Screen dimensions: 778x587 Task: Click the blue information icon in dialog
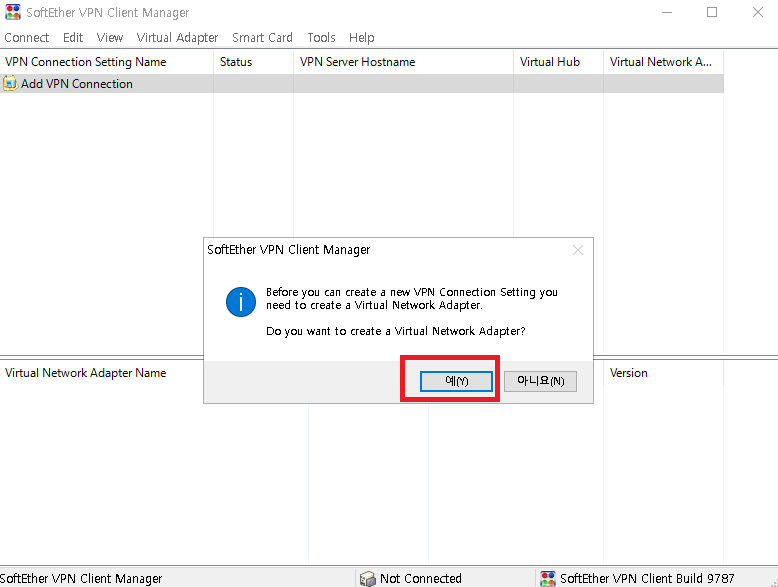point(241,302)
